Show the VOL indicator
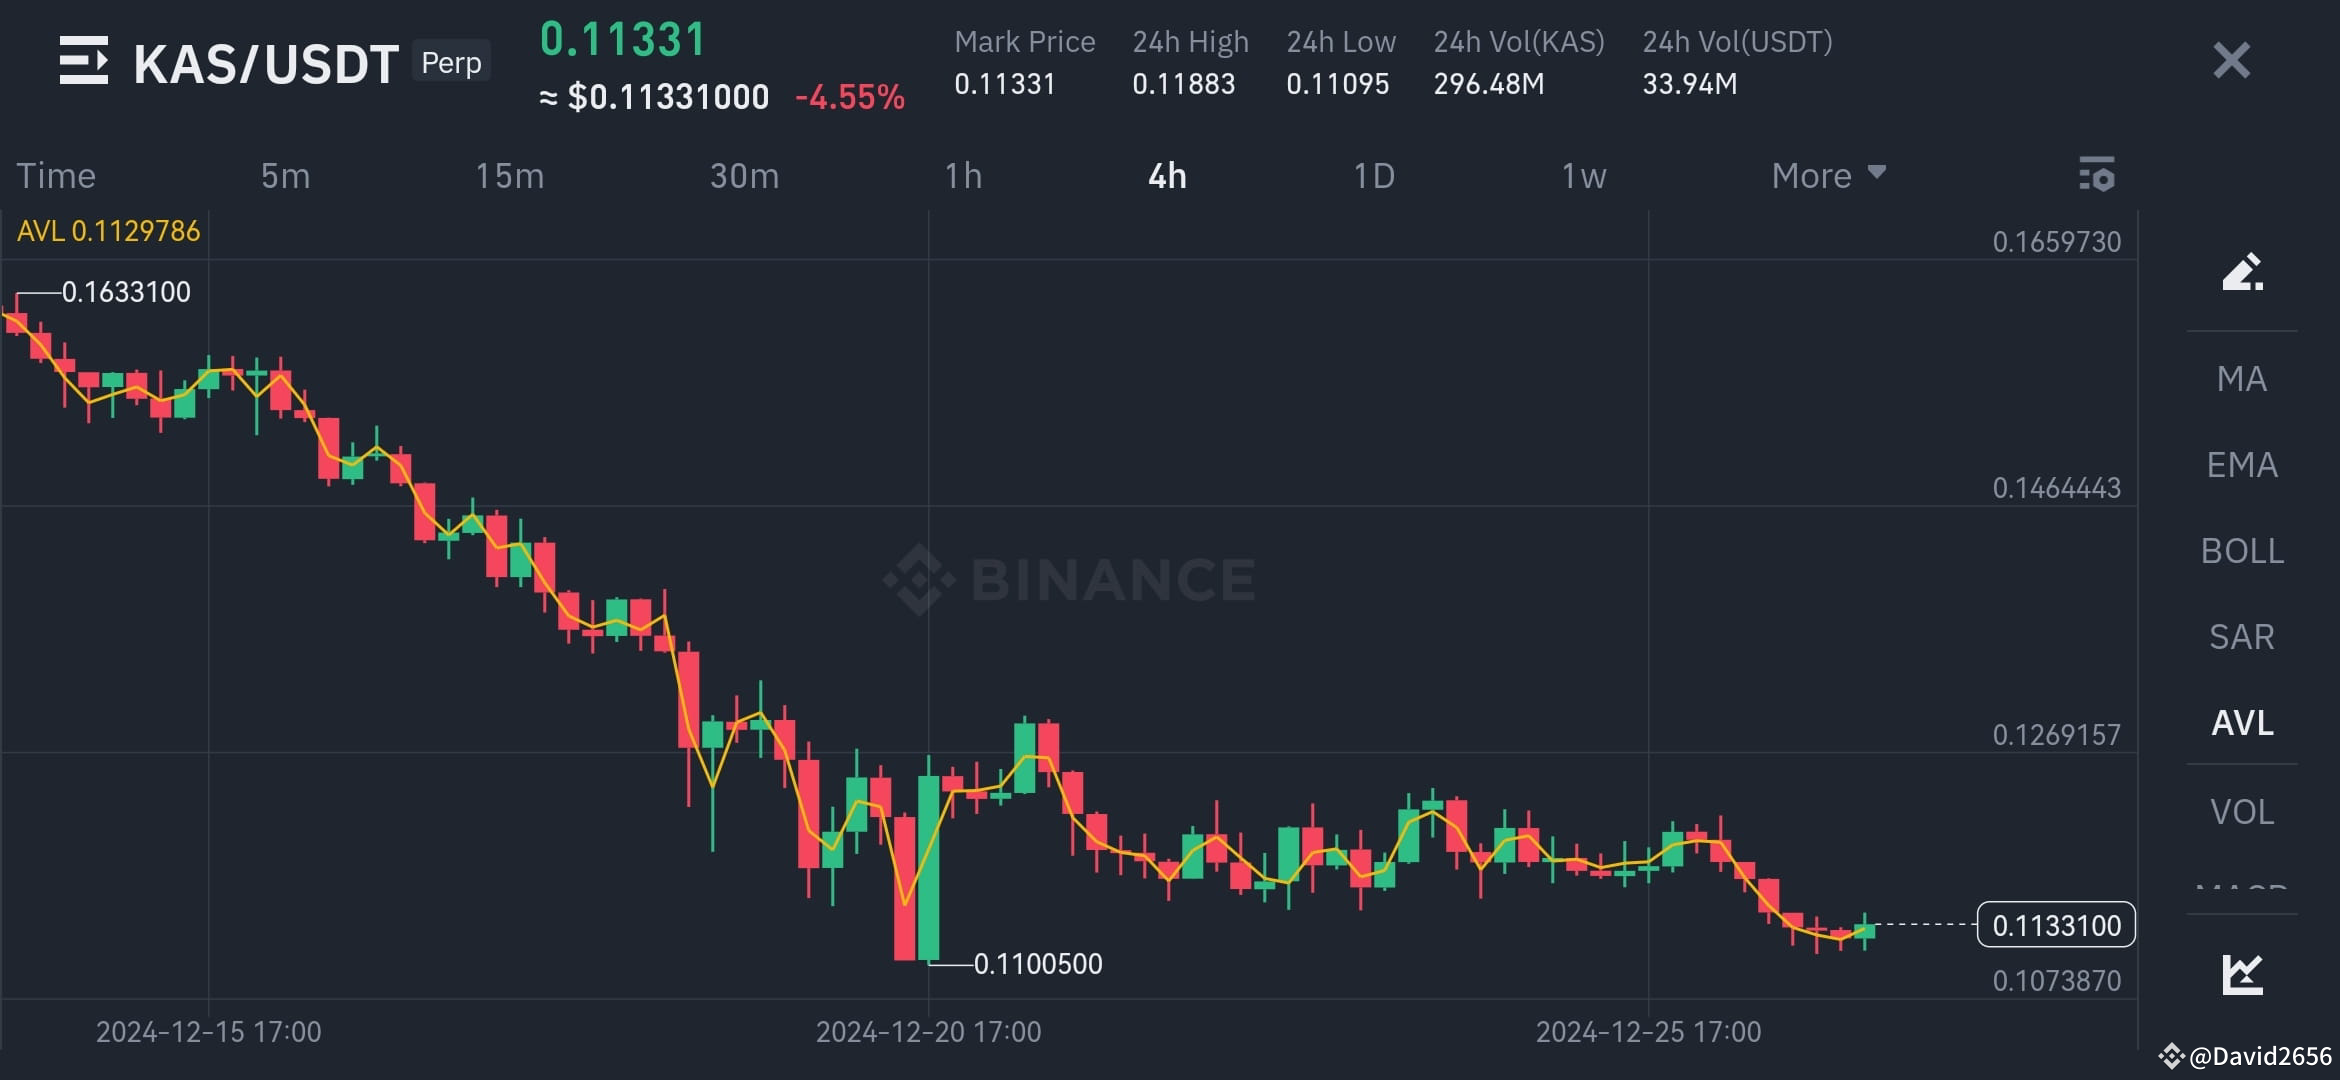Viewport: 2340px width, 1080px height. pyautogui.click(x=2241, y=812)
